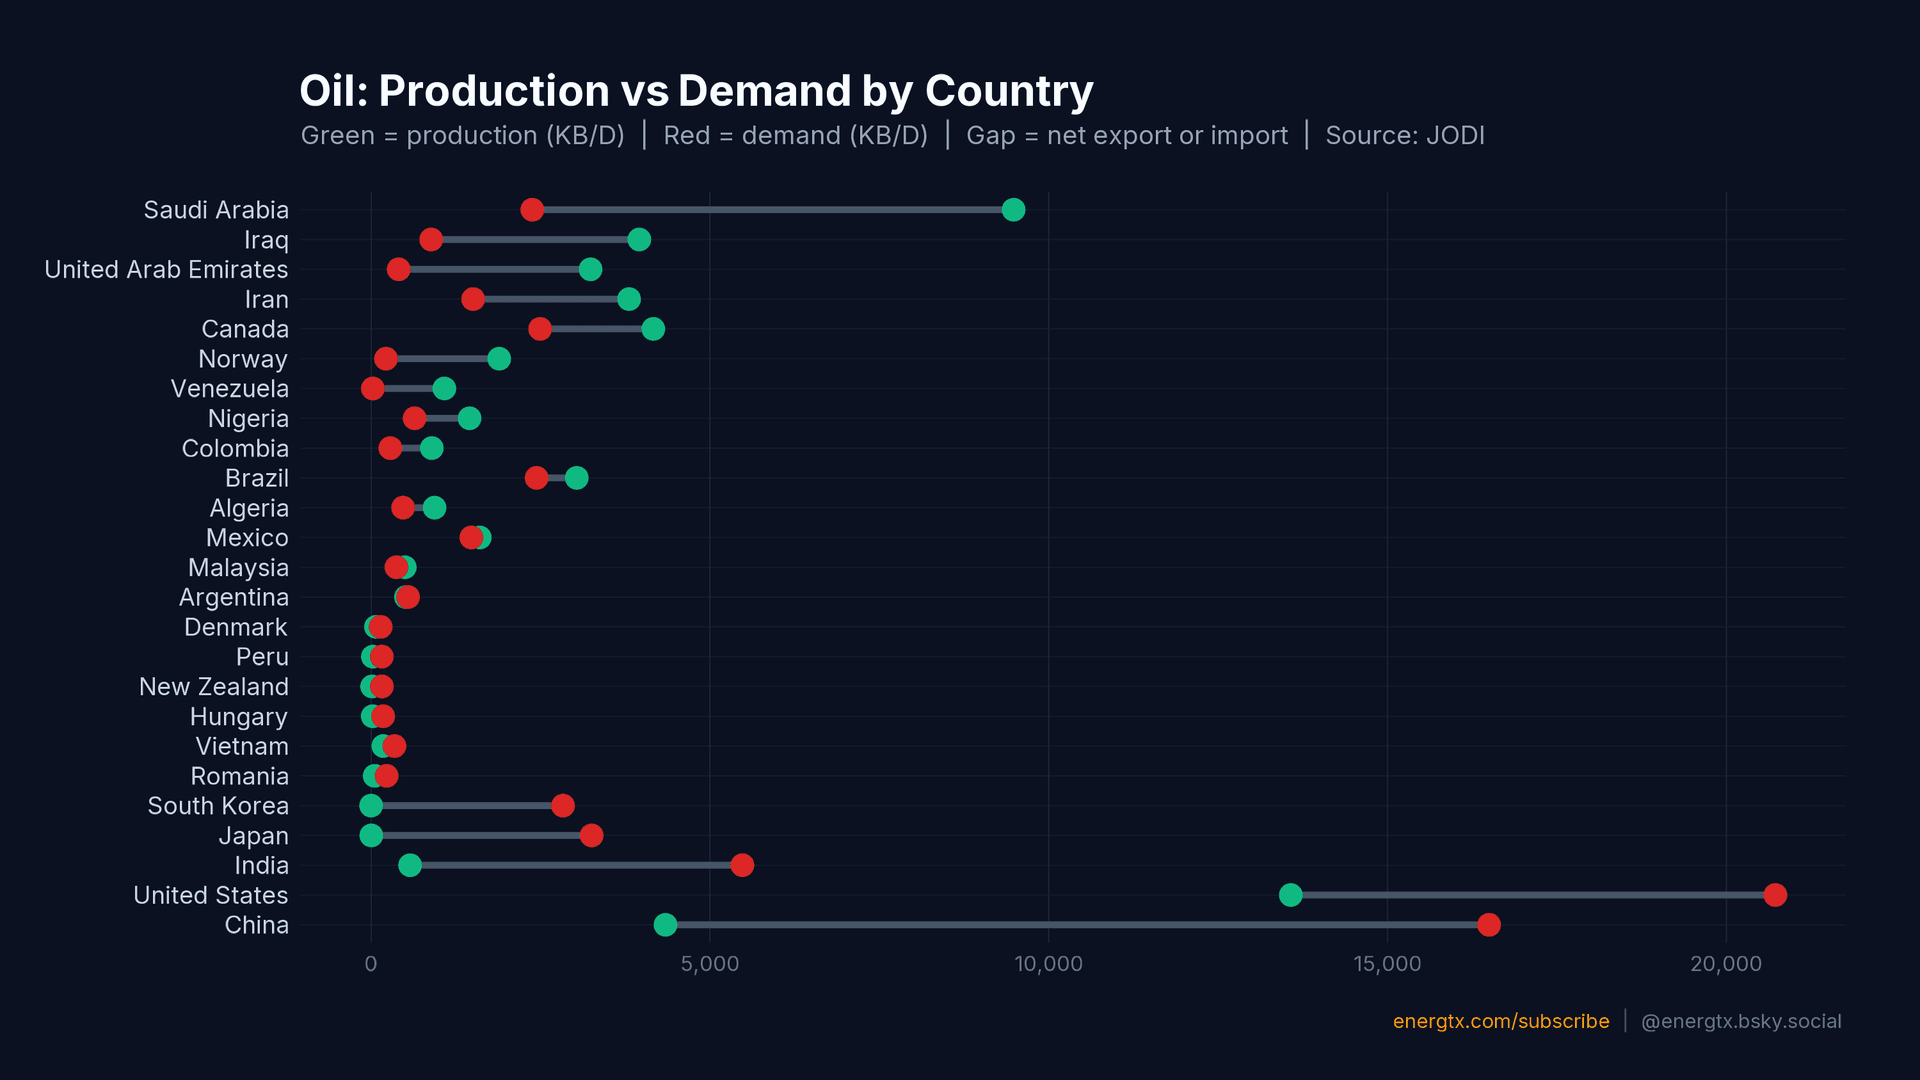The height and width of the screenshot is (1080, 1920).
Task: Select Japan's green production marker
Action: [371, 835]
